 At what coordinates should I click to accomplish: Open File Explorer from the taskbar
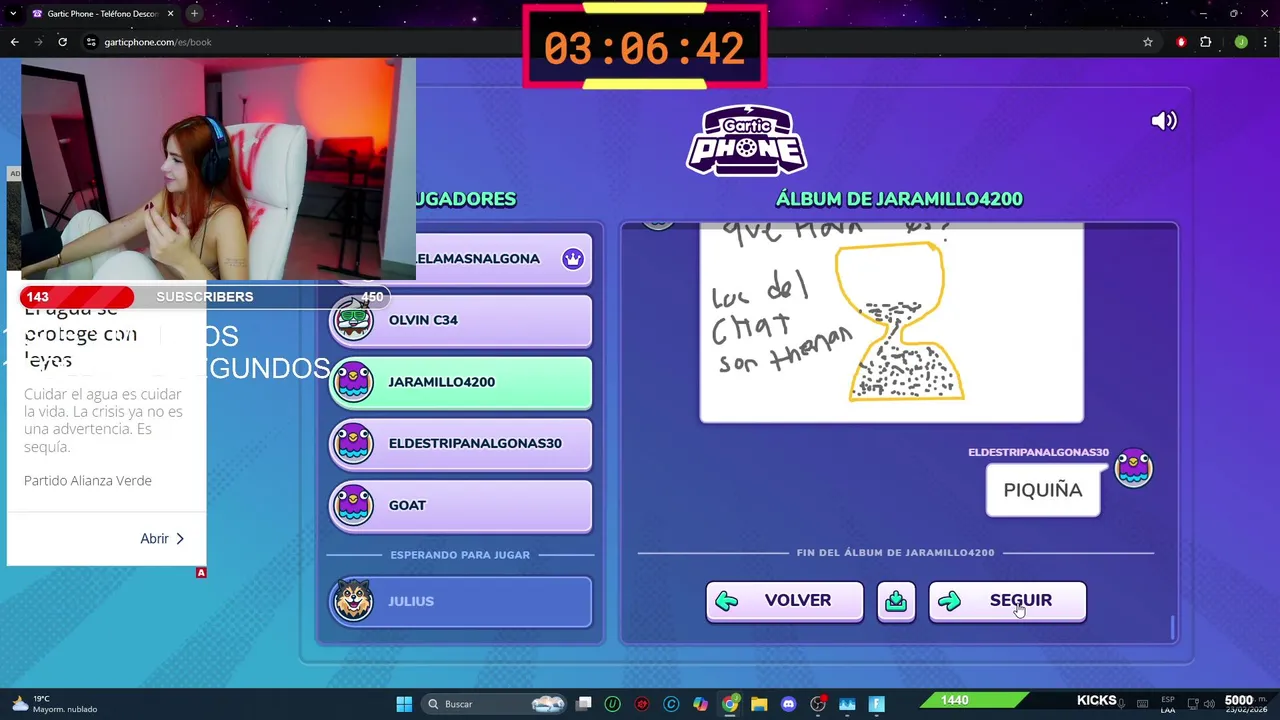pos(759,704)
